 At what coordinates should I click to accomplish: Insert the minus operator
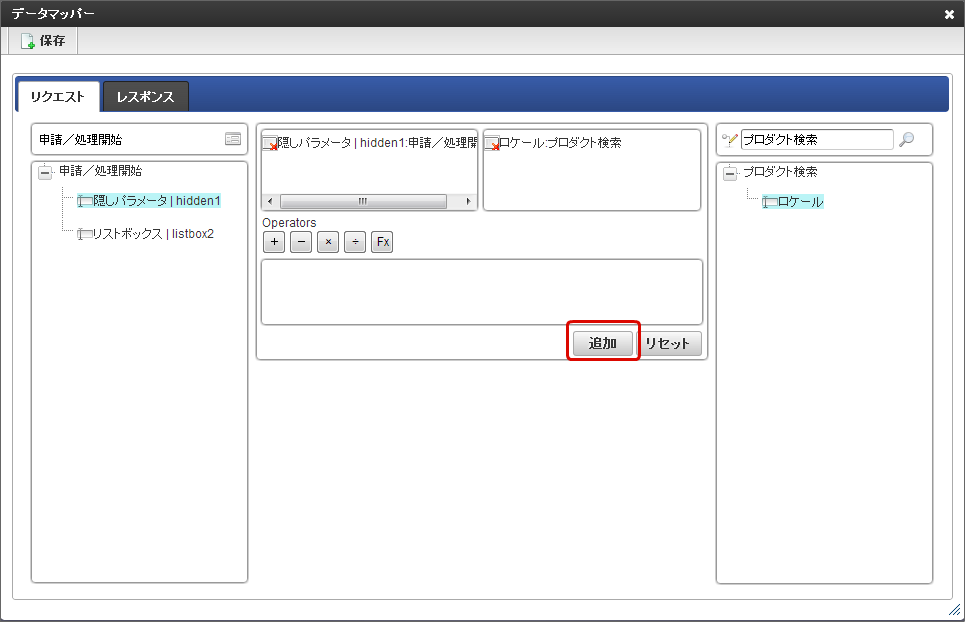(x=301, y=242)
